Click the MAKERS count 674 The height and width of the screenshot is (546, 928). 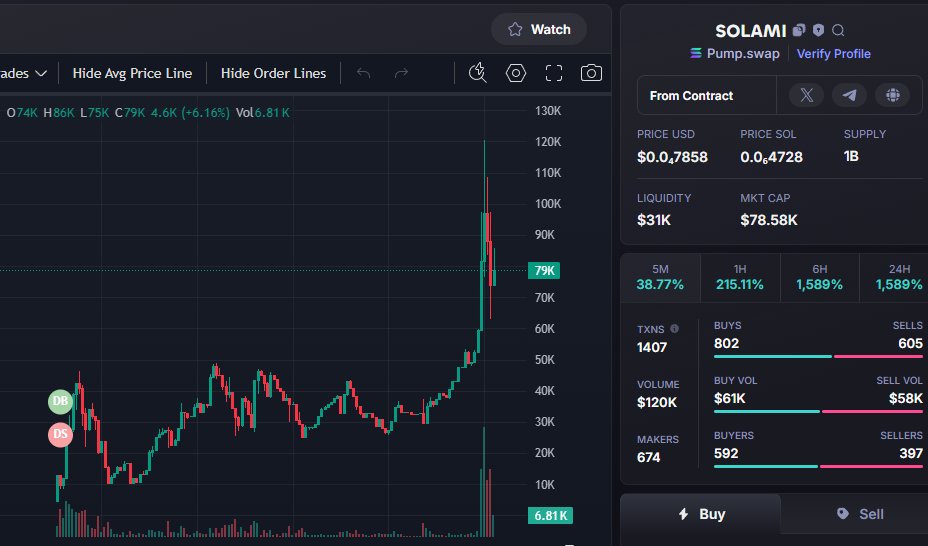pos(648,457)
